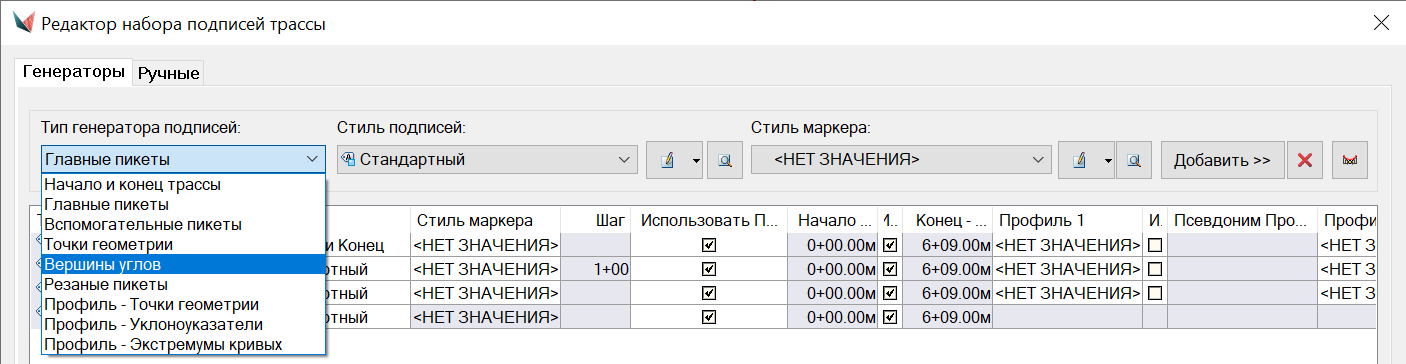Screen dimensions: 1406x364
Task: Uncheck Использовать checkbox in first table row
Action: (709, 244)
